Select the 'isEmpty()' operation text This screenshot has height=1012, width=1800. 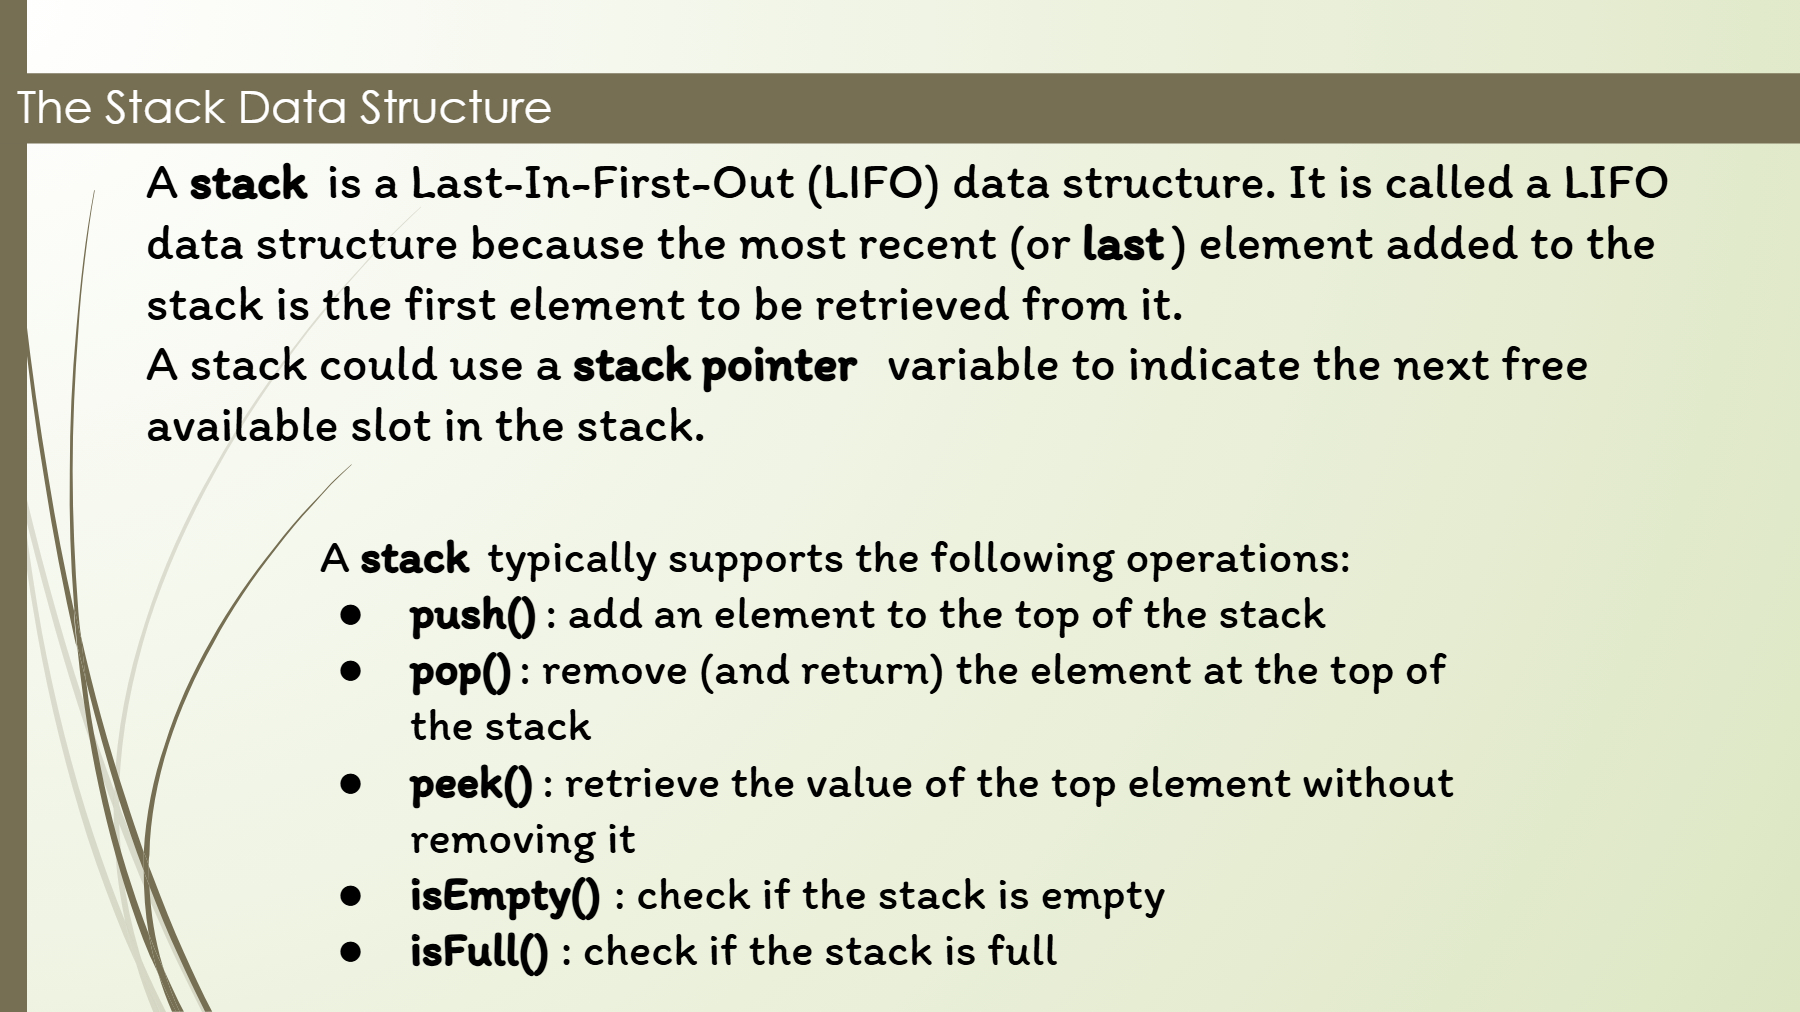[x=505, y=896]
